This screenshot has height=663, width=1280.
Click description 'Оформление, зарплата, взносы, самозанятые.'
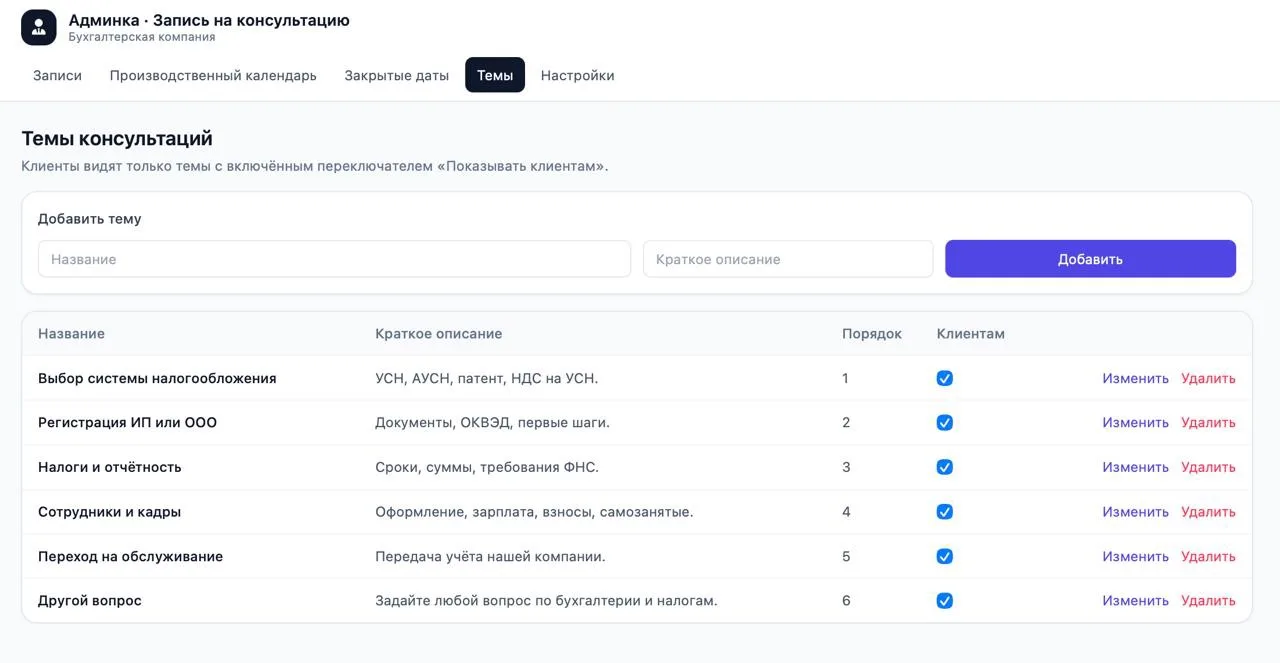[x=534, y=512]
